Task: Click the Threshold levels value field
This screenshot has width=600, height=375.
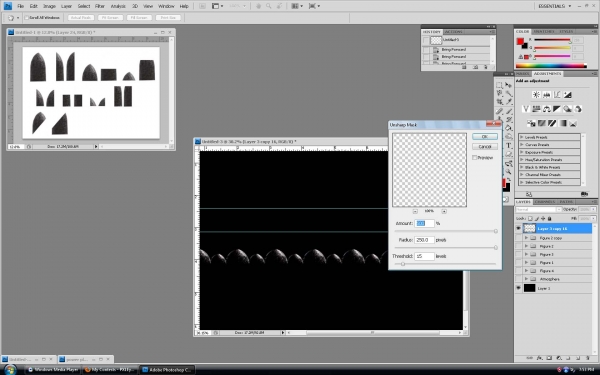Action: (x=424, y=256)
